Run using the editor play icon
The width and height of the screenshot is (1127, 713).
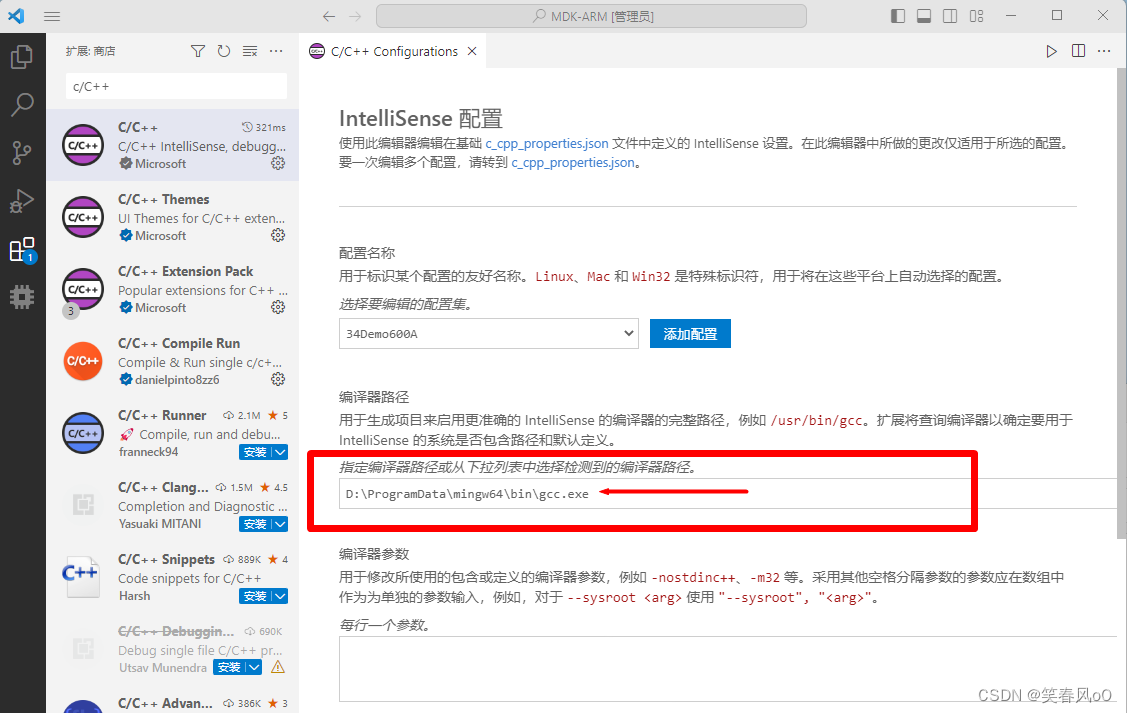coord(1052,51)
